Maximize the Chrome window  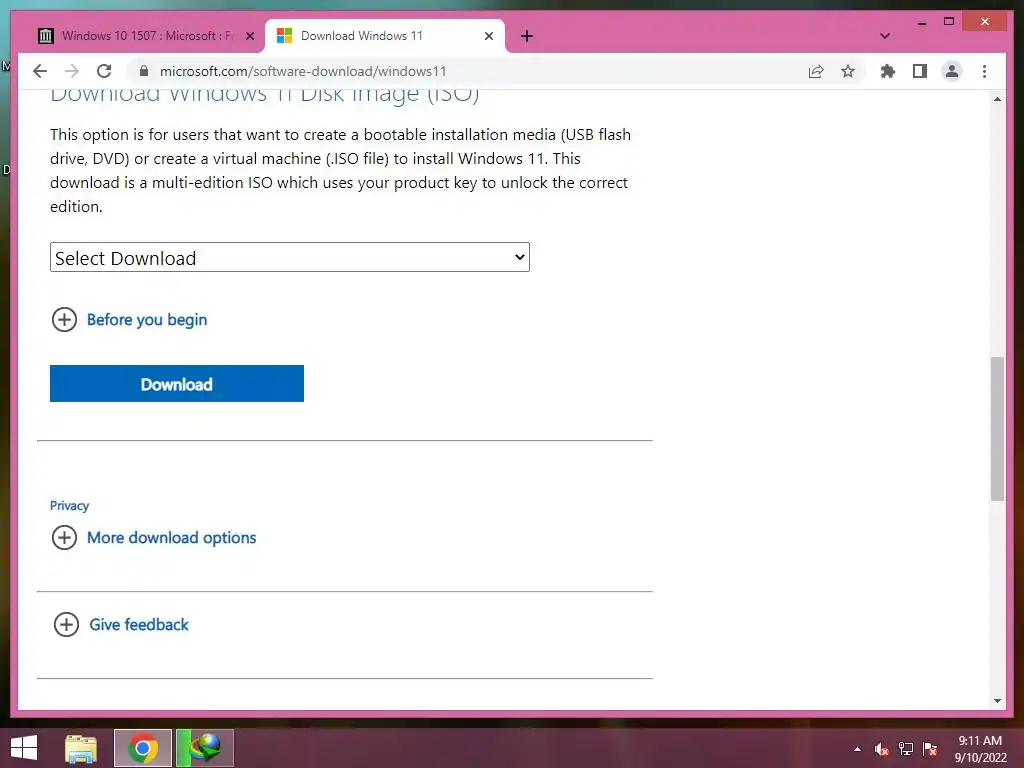949,22
